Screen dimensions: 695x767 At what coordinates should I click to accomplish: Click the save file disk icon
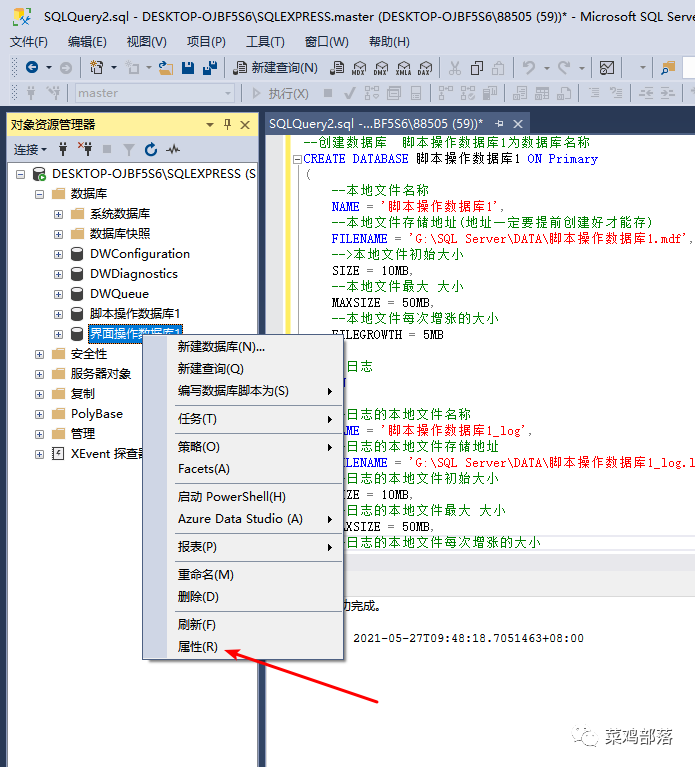tap(188, 68)
